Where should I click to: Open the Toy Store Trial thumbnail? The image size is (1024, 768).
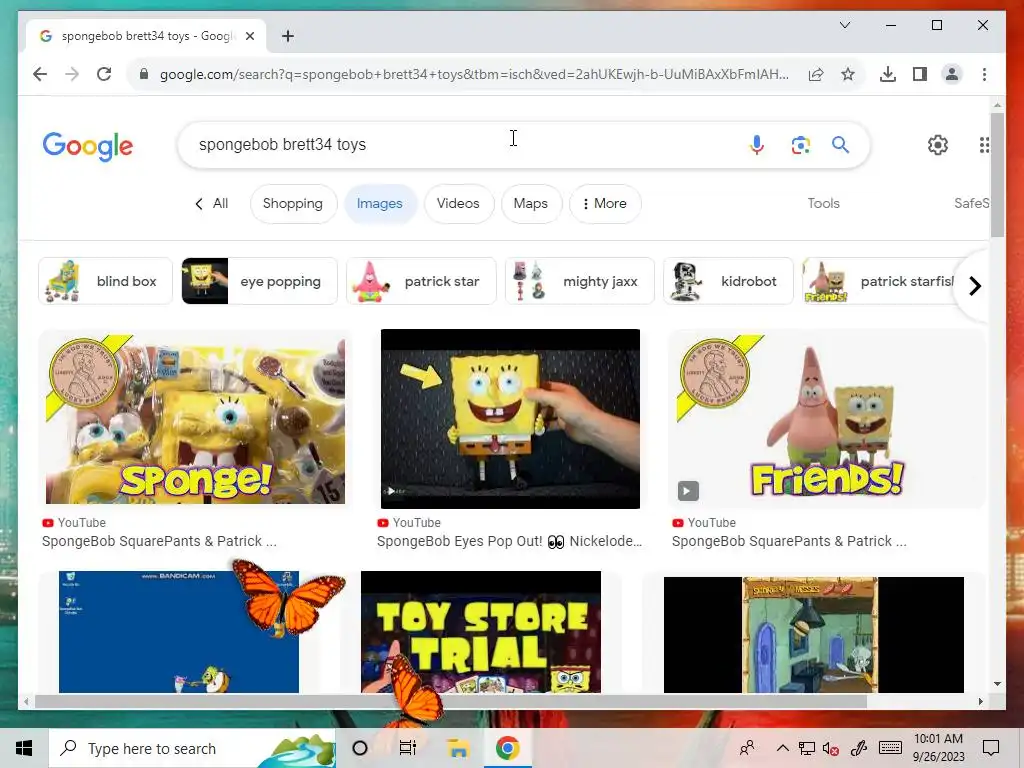(x=481, y=632)
